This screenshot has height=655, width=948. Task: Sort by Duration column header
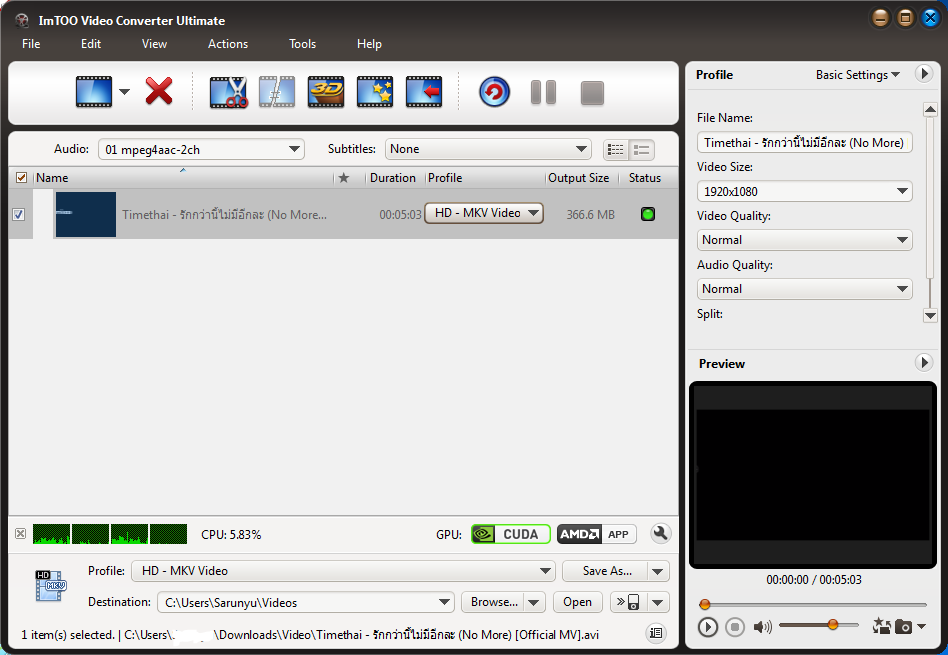pyautogui.click(x=392, y=178)
